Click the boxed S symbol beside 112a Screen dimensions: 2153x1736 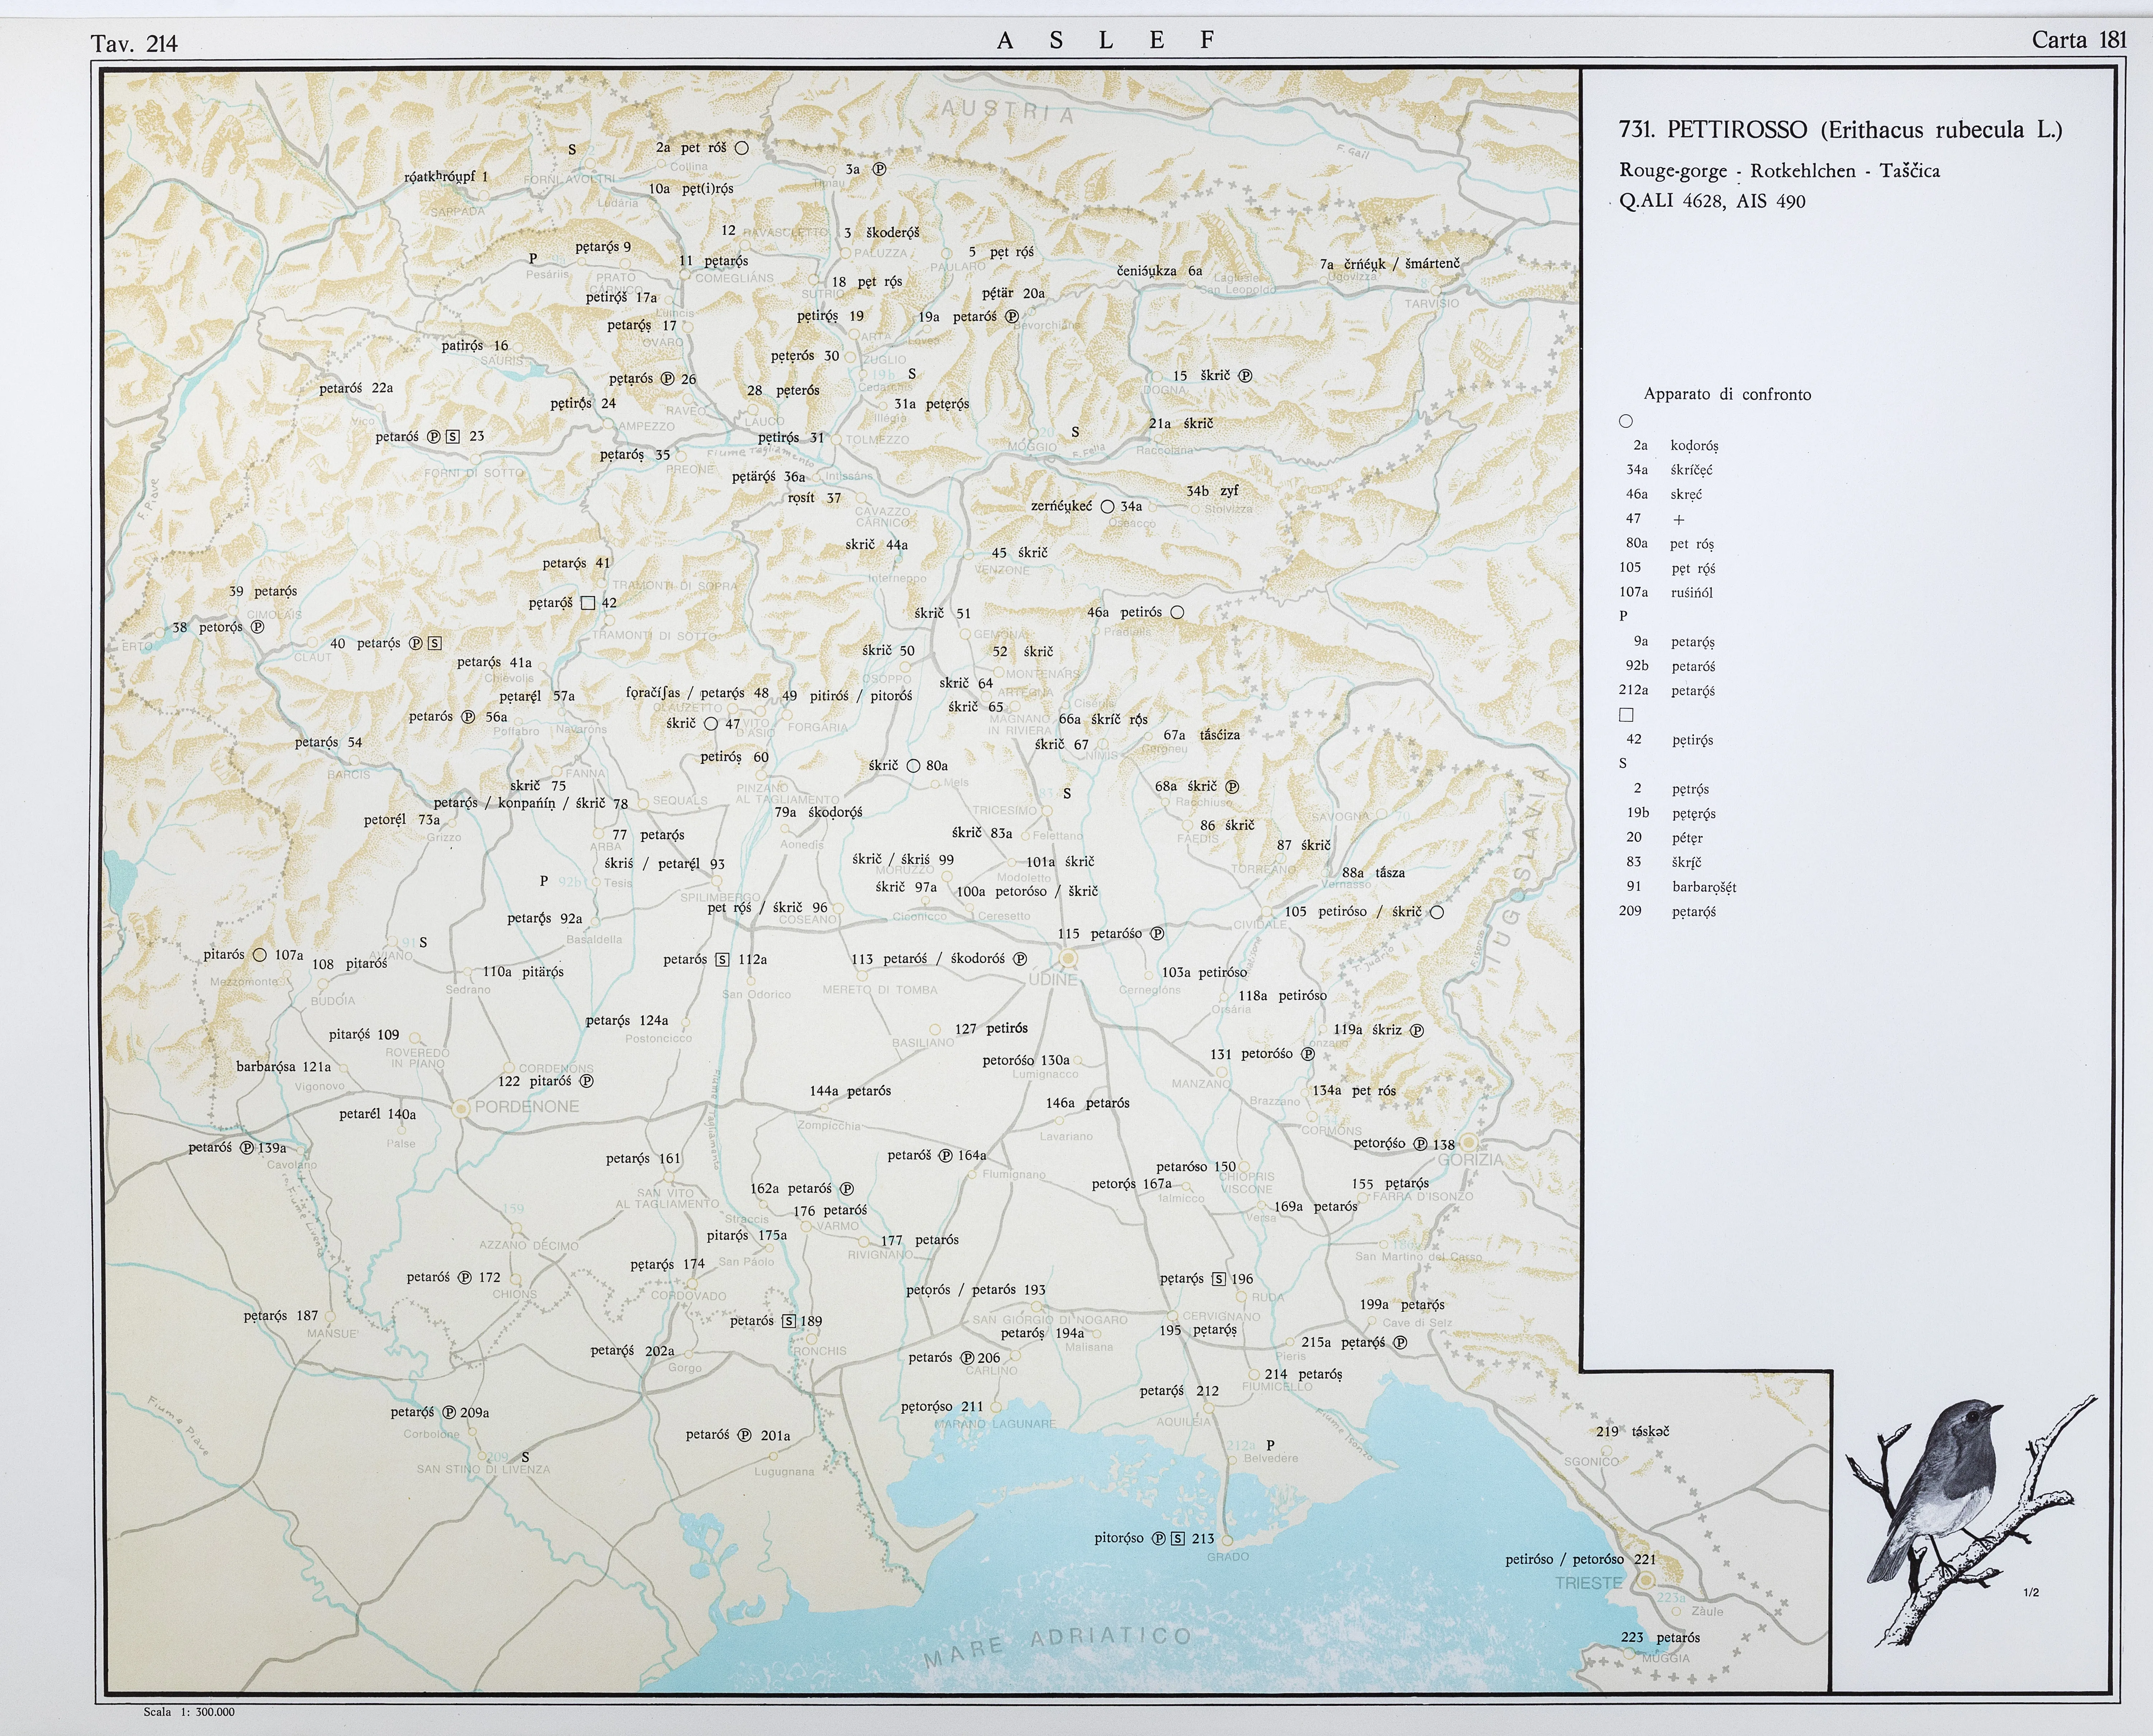tap(722, 960)
